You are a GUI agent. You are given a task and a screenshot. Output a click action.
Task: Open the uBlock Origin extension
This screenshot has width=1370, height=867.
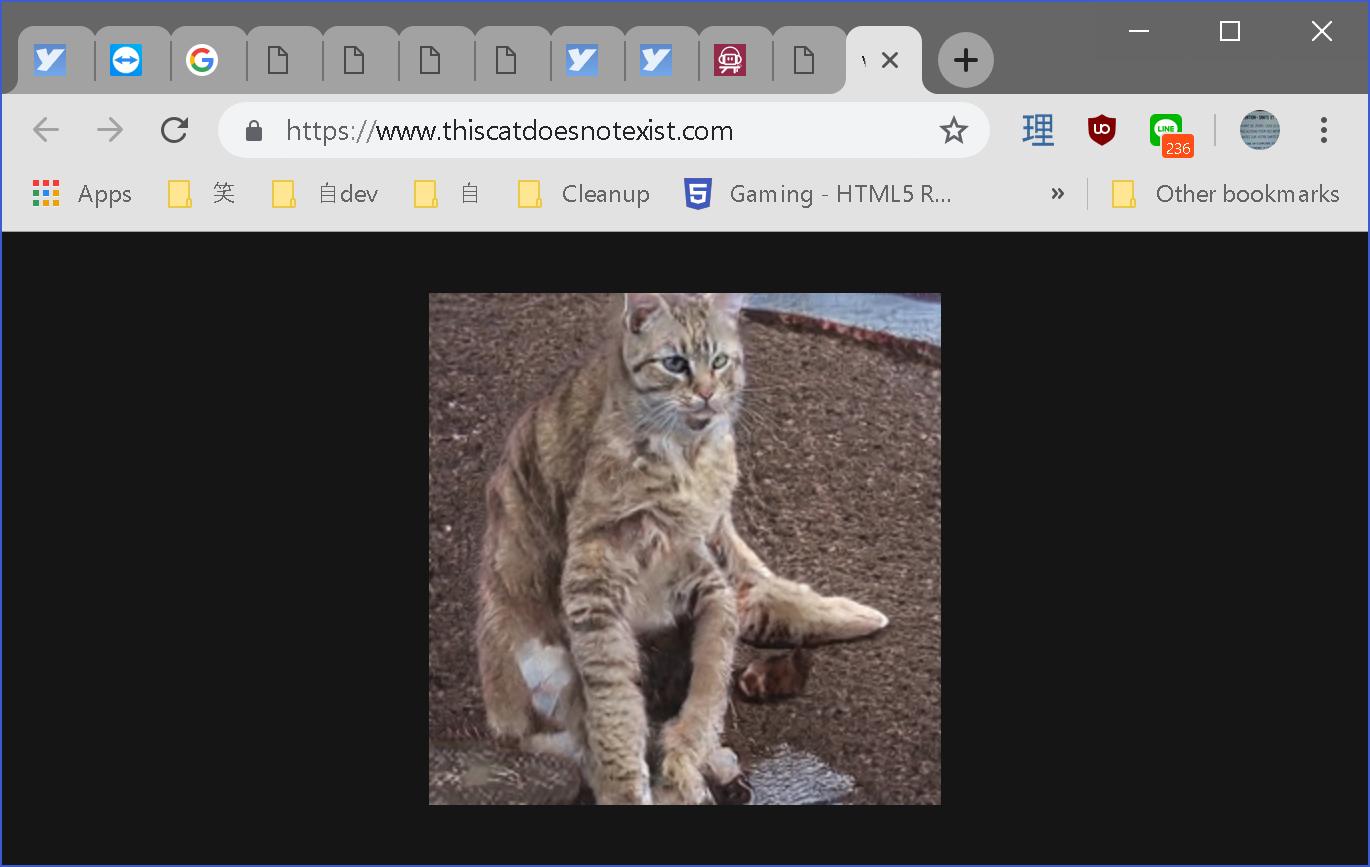click(x=1101, y=130)
